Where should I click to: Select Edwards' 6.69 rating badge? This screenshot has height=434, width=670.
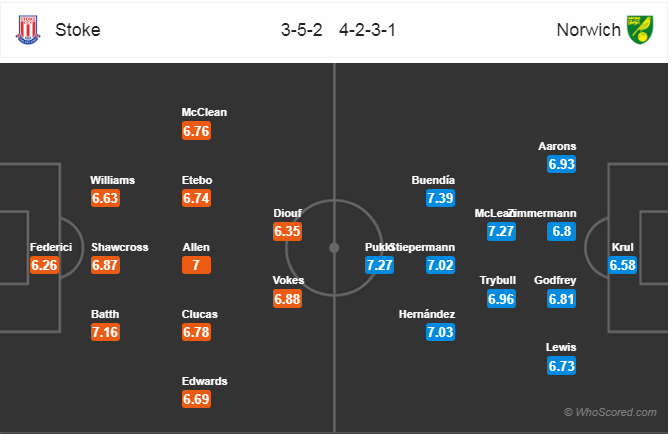tap(196, 399)
